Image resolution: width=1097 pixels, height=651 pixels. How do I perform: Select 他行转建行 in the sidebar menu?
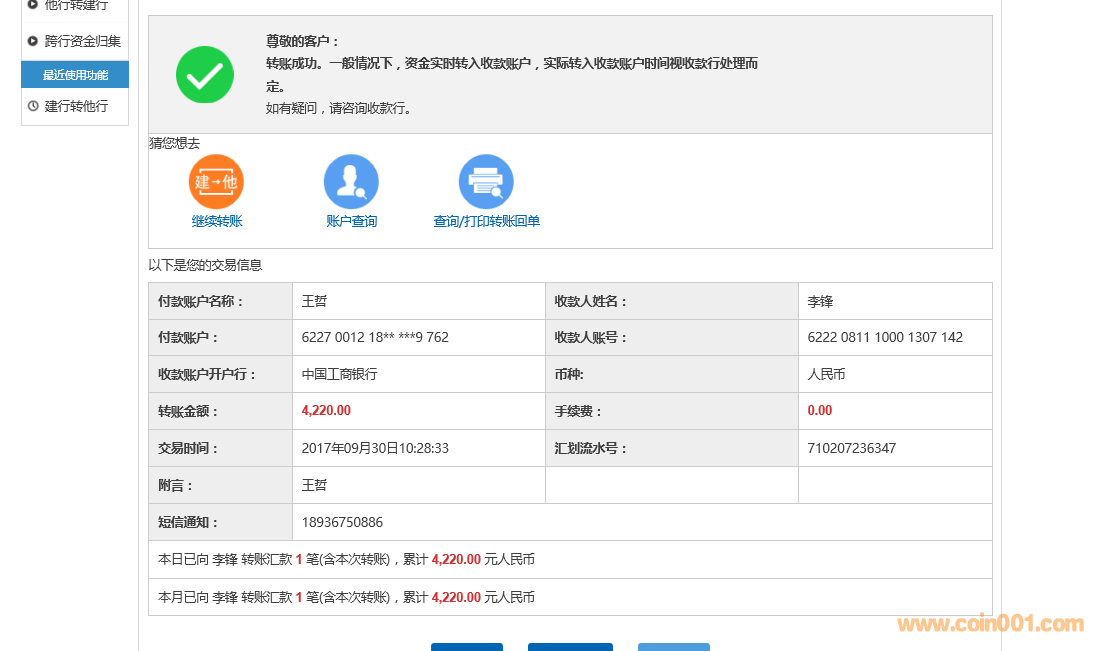click(x=76, y=6)
